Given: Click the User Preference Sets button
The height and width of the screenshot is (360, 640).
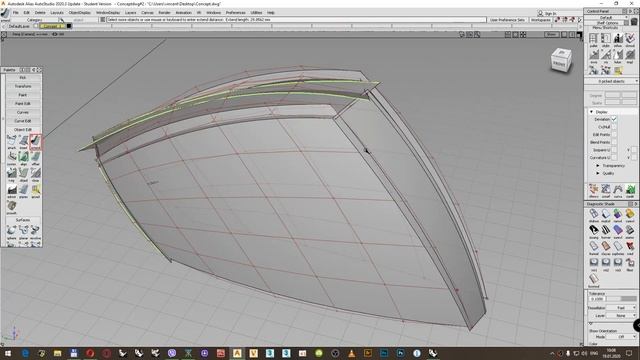Looking at the screenshot, I should pyautogui.click(x=507, y=20).
